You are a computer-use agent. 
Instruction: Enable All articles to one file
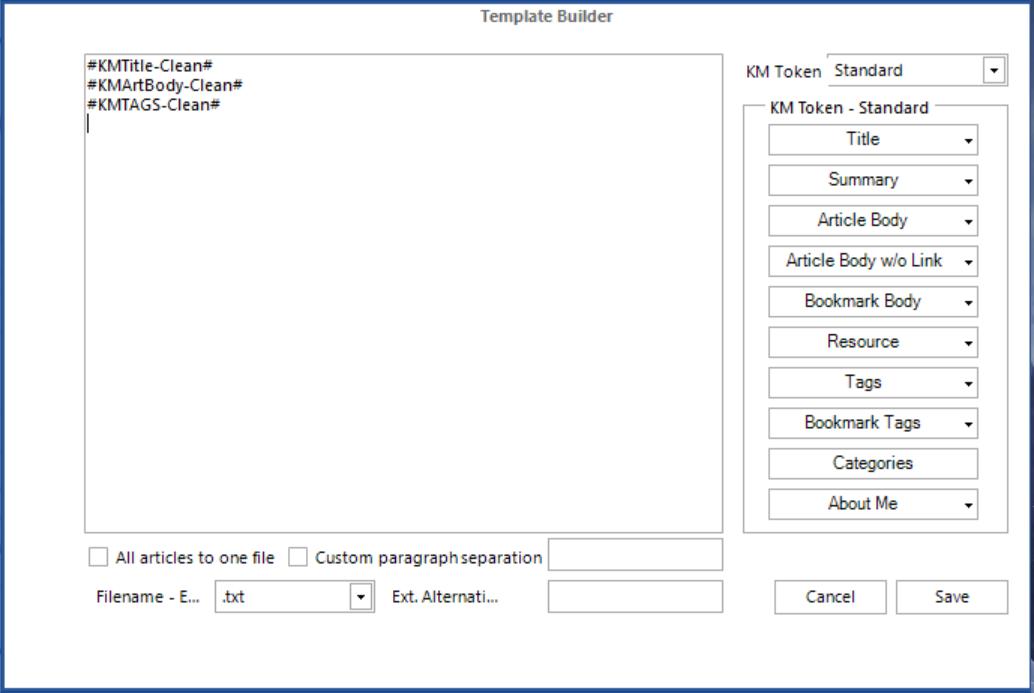pyautogui.click(x=98, y=557)
